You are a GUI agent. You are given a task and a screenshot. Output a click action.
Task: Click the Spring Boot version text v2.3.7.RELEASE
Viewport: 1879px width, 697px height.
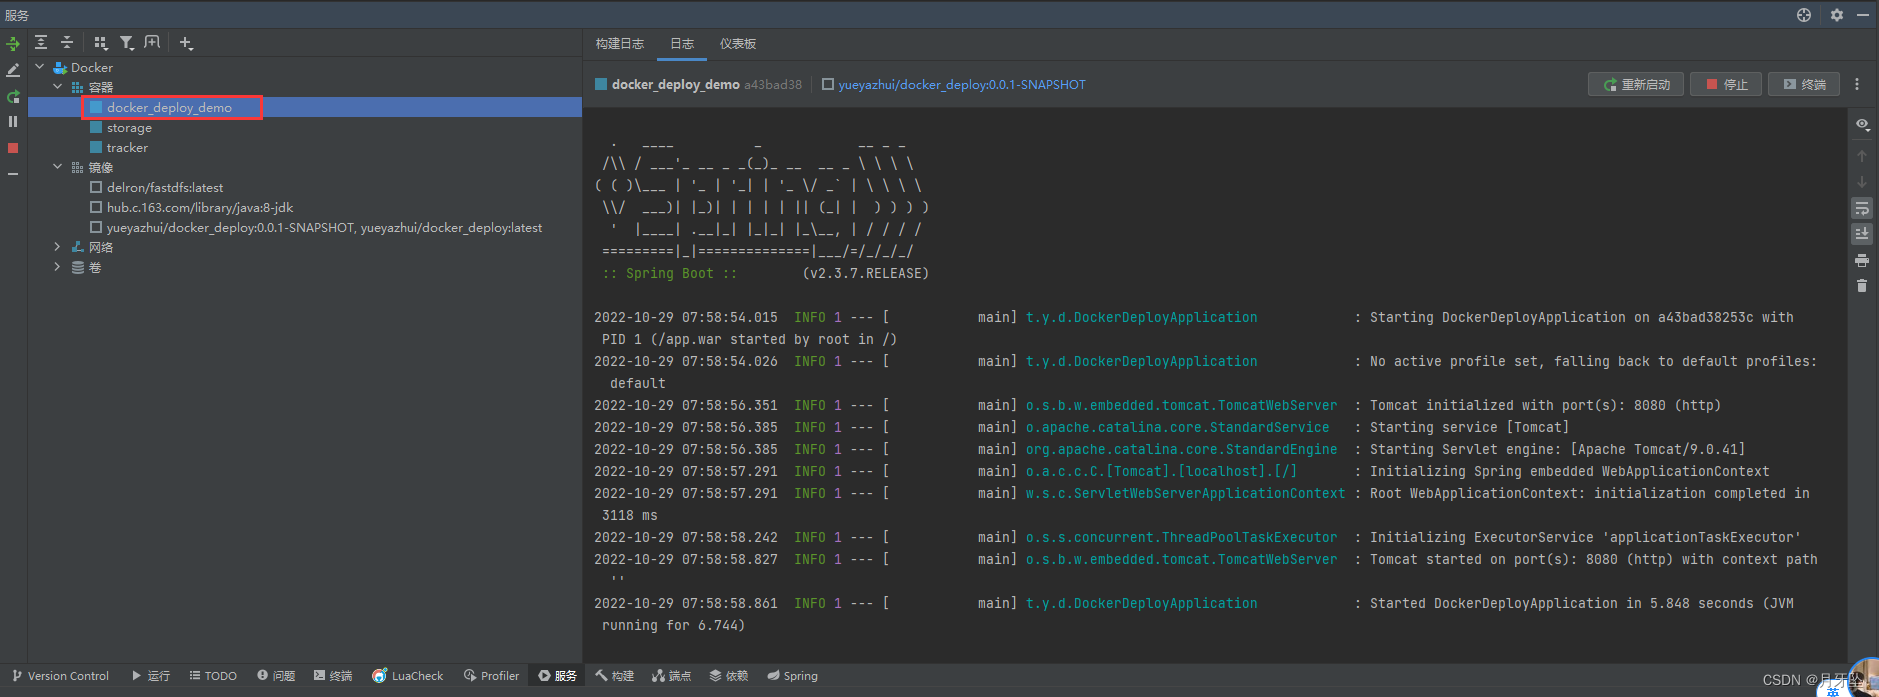866,273
